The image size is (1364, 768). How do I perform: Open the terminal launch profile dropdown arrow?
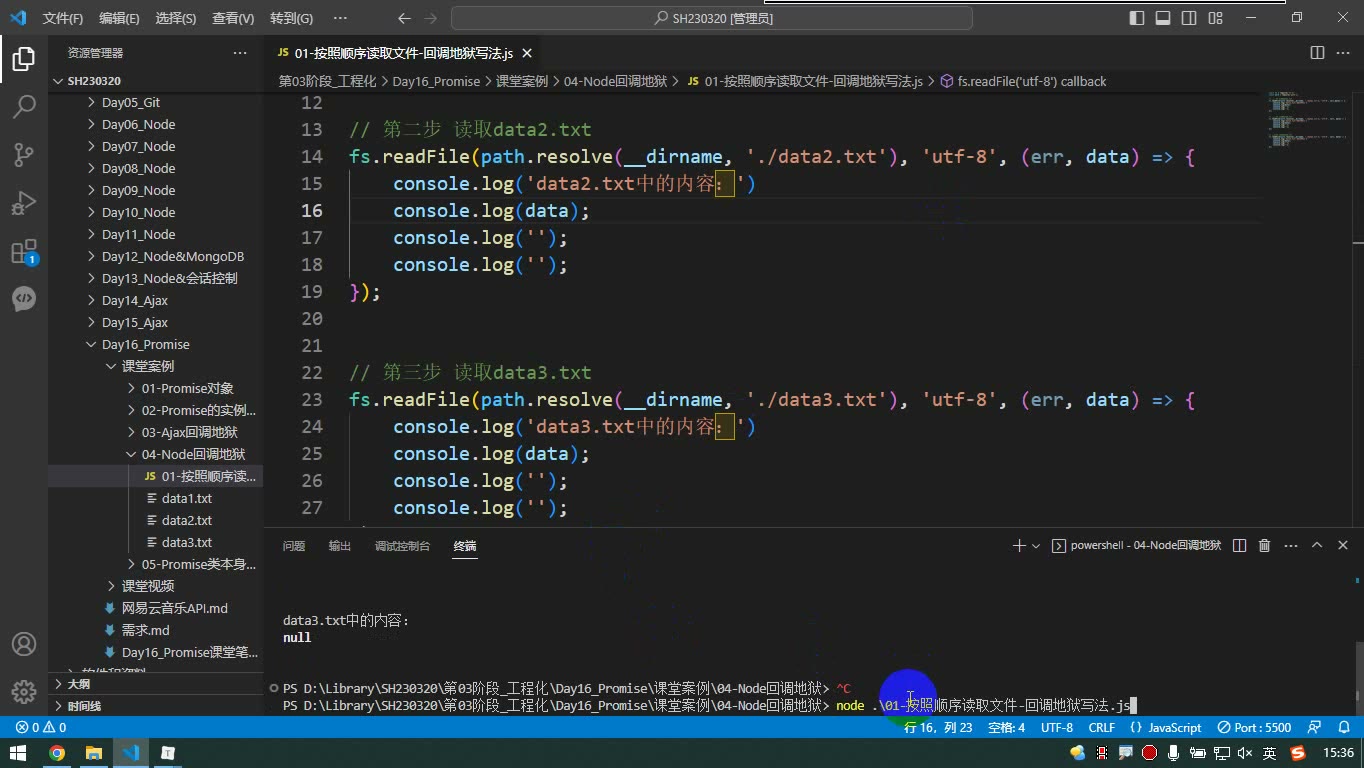tap(1036, 546)
